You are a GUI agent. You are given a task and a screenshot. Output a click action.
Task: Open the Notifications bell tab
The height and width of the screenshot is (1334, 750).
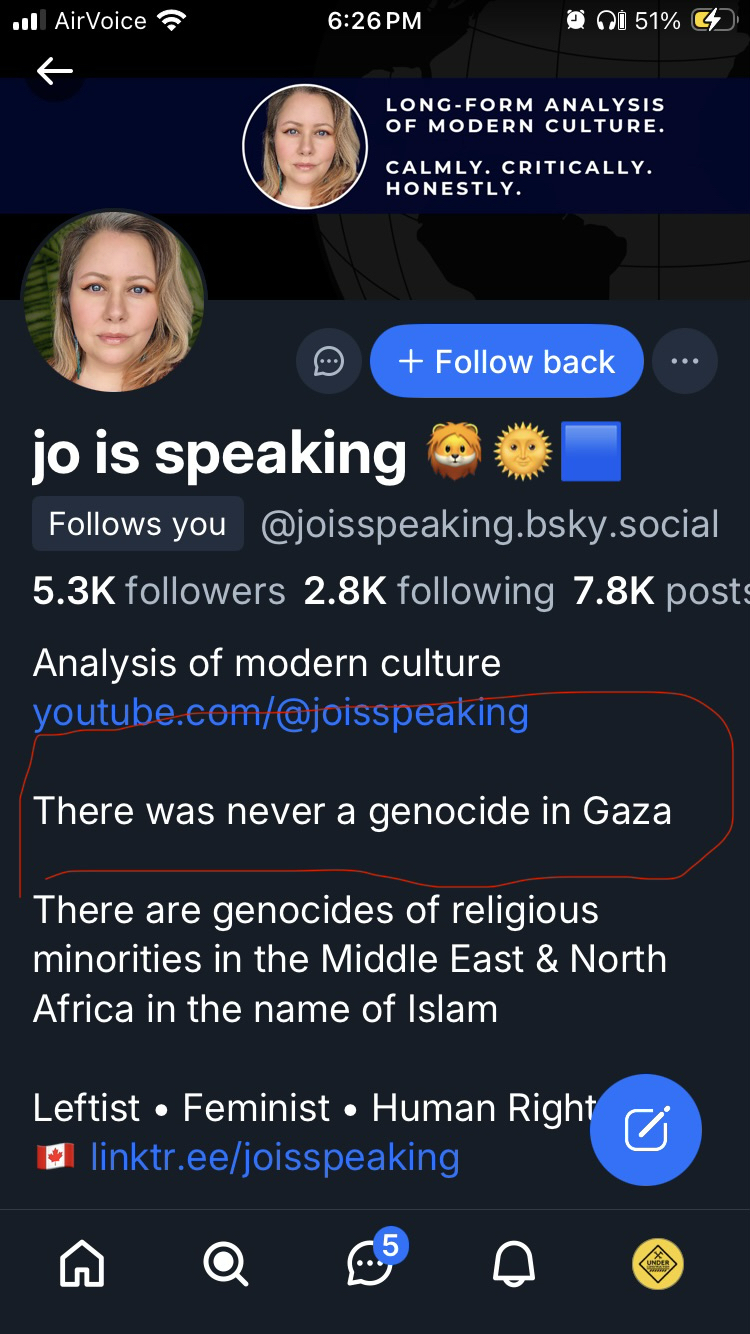(x=514, y=1265)
